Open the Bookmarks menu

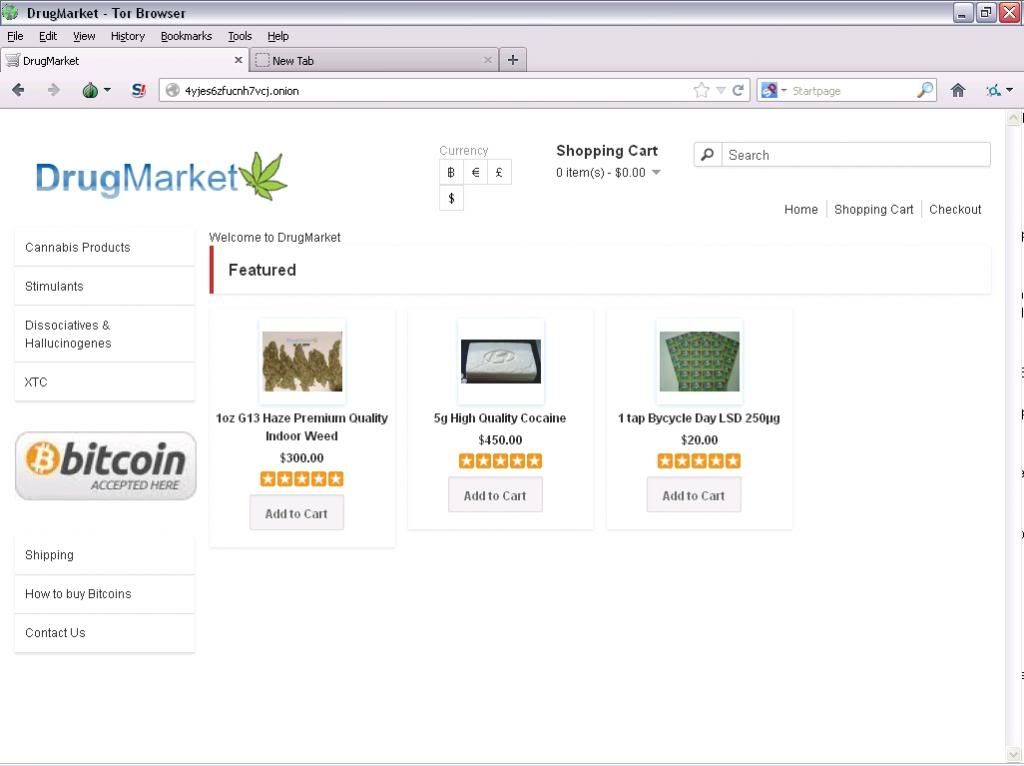click(186, 36)
